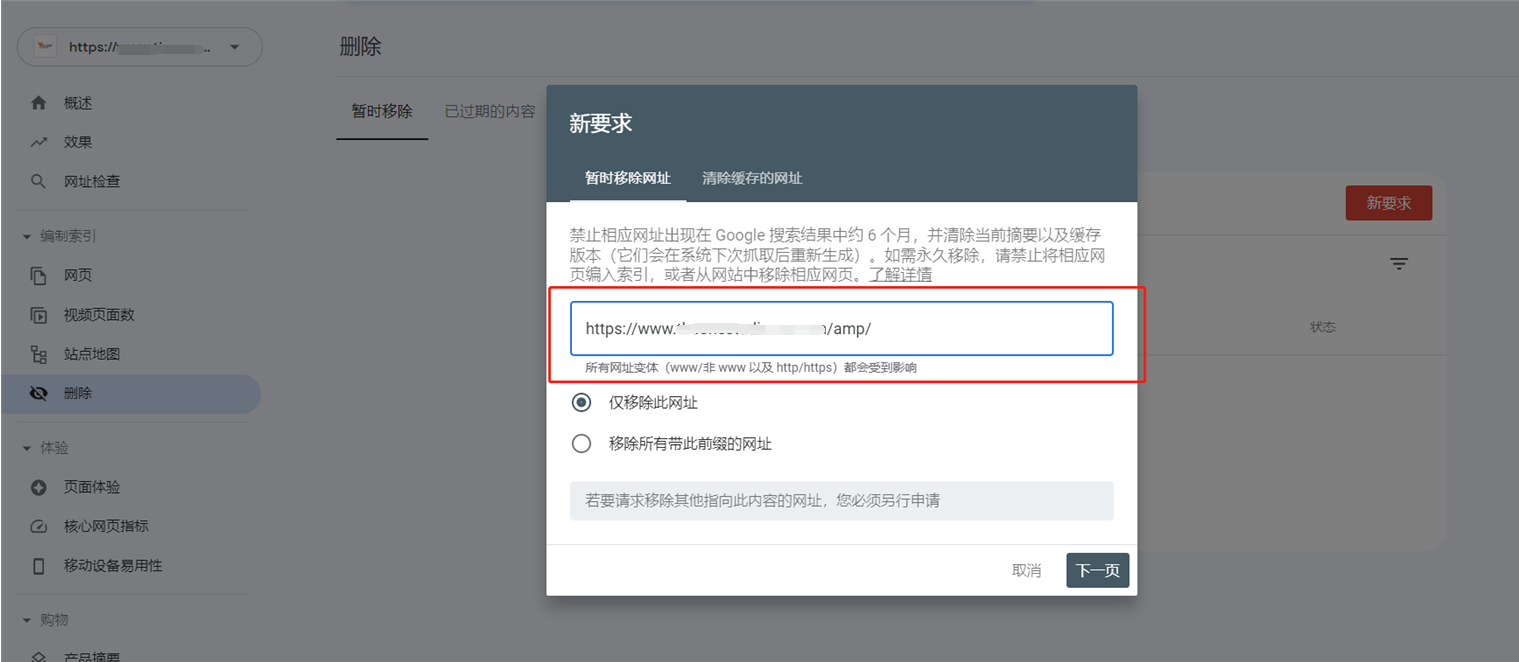Screen dimensions: 1519x662
Task: Click the 了解详情 link
Action: point(900,274)
